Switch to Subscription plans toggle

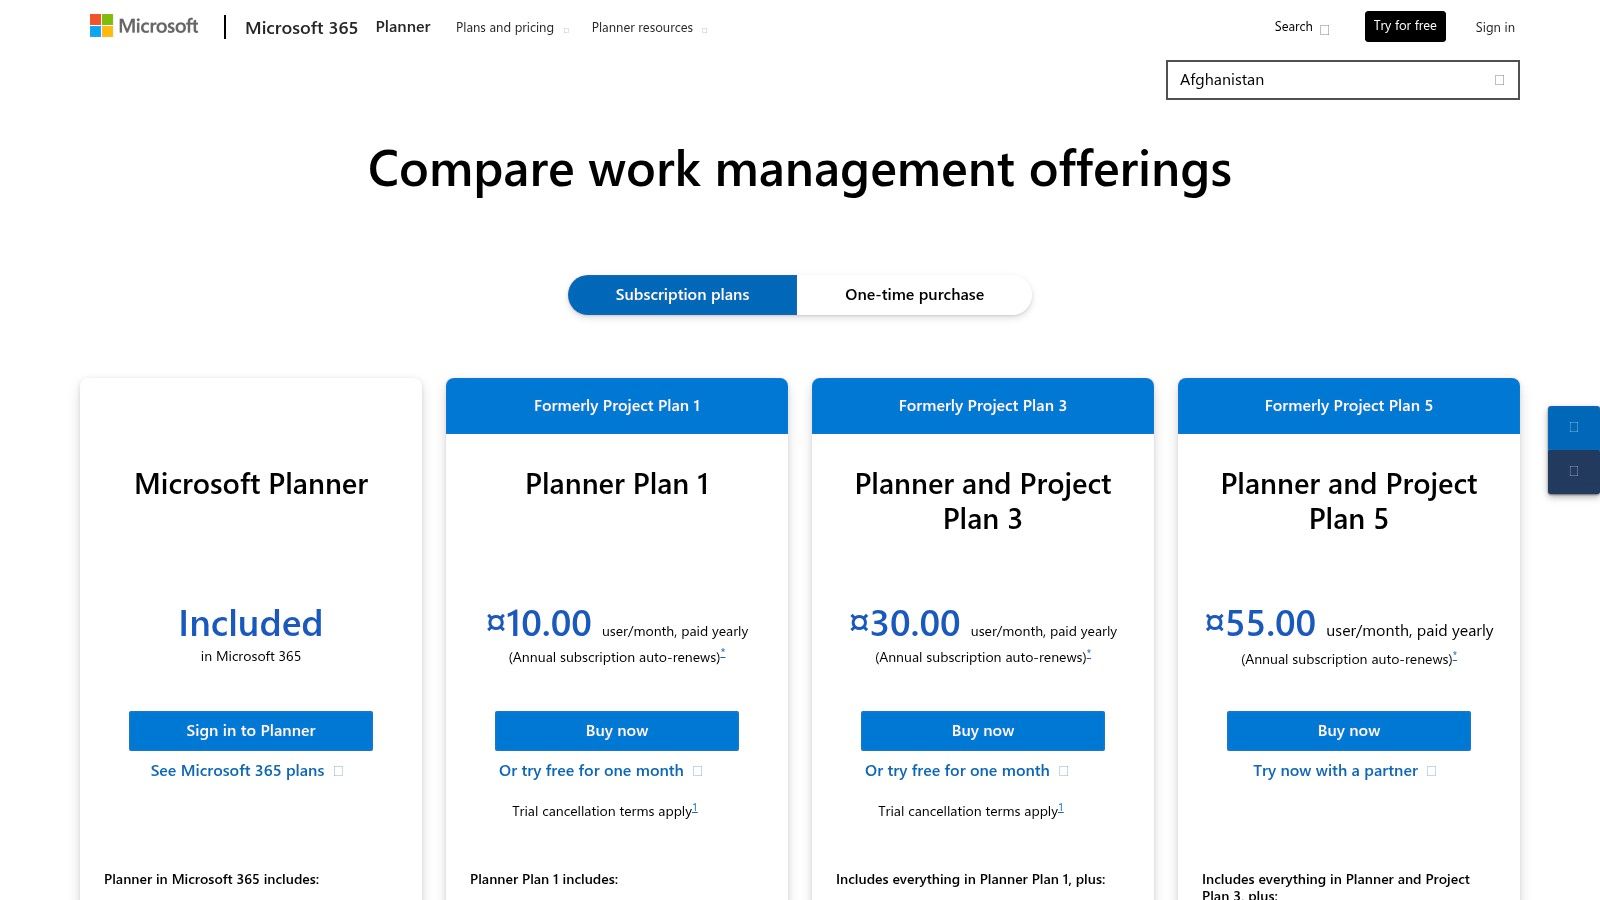pos(682,295)
